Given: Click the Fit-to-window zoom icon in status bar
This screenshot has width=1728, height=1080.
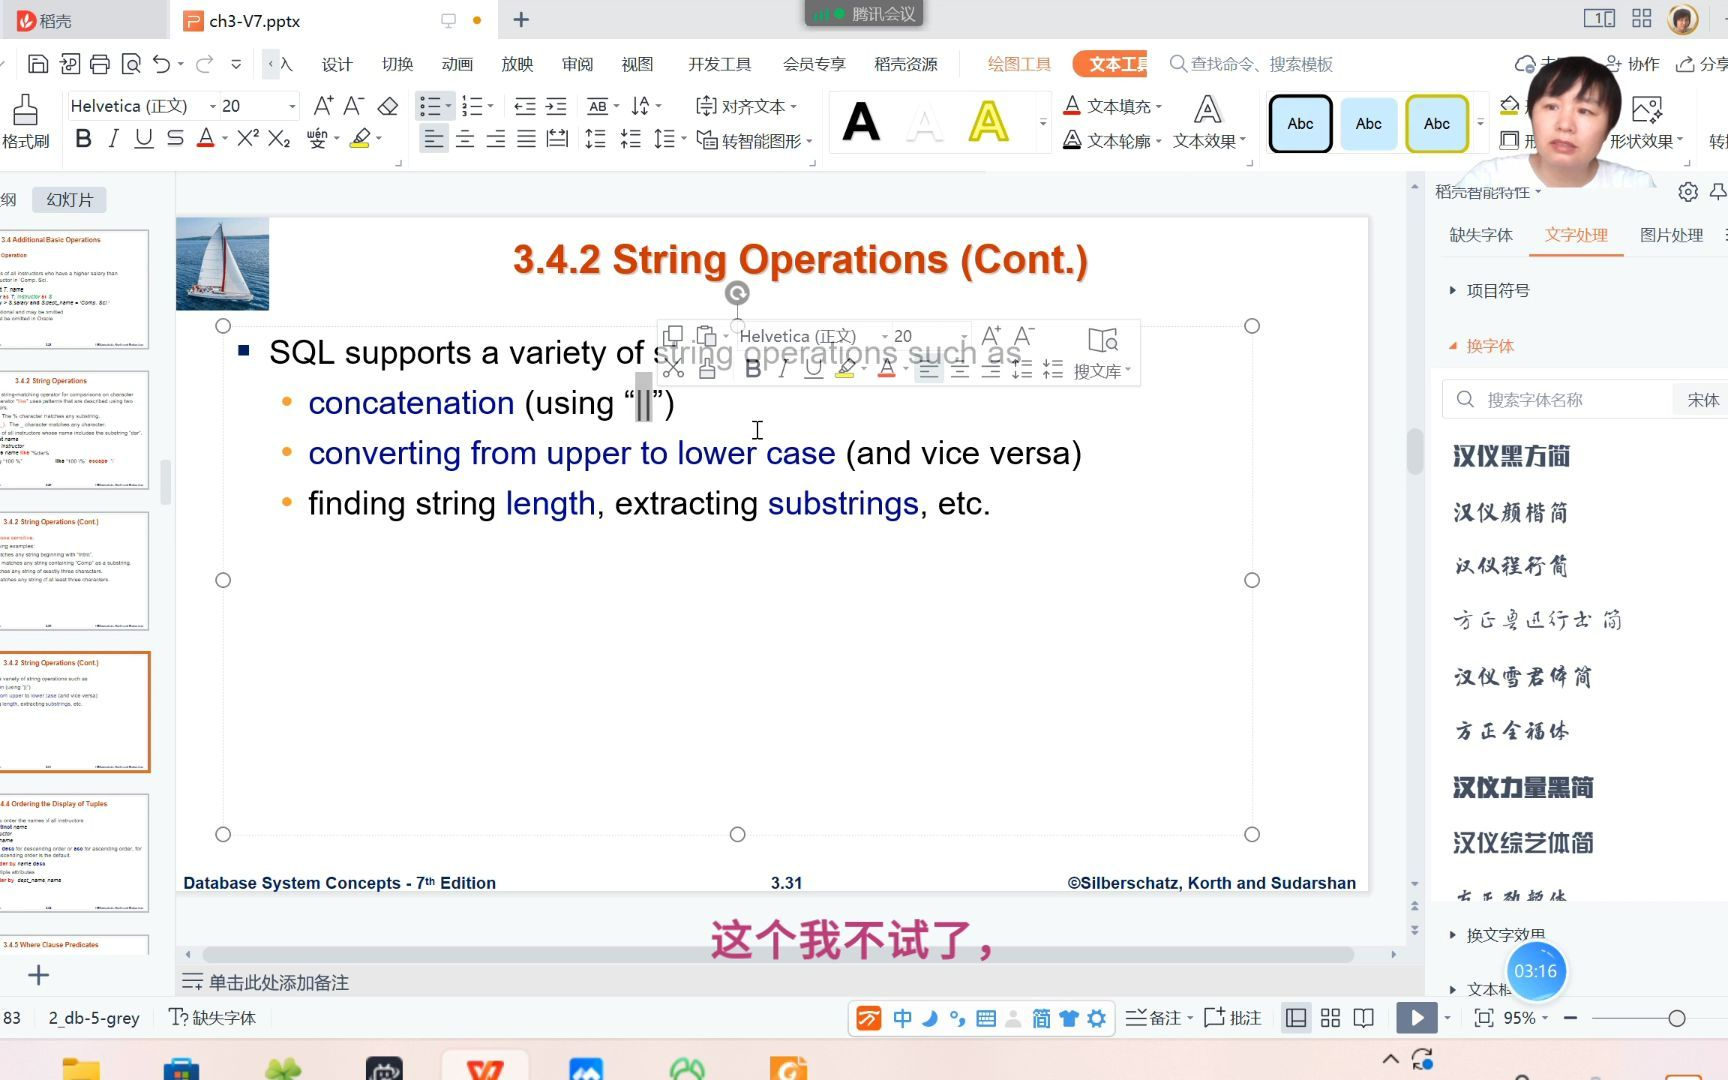Looking at the screenshot, I should (x=1484, y=1018).
